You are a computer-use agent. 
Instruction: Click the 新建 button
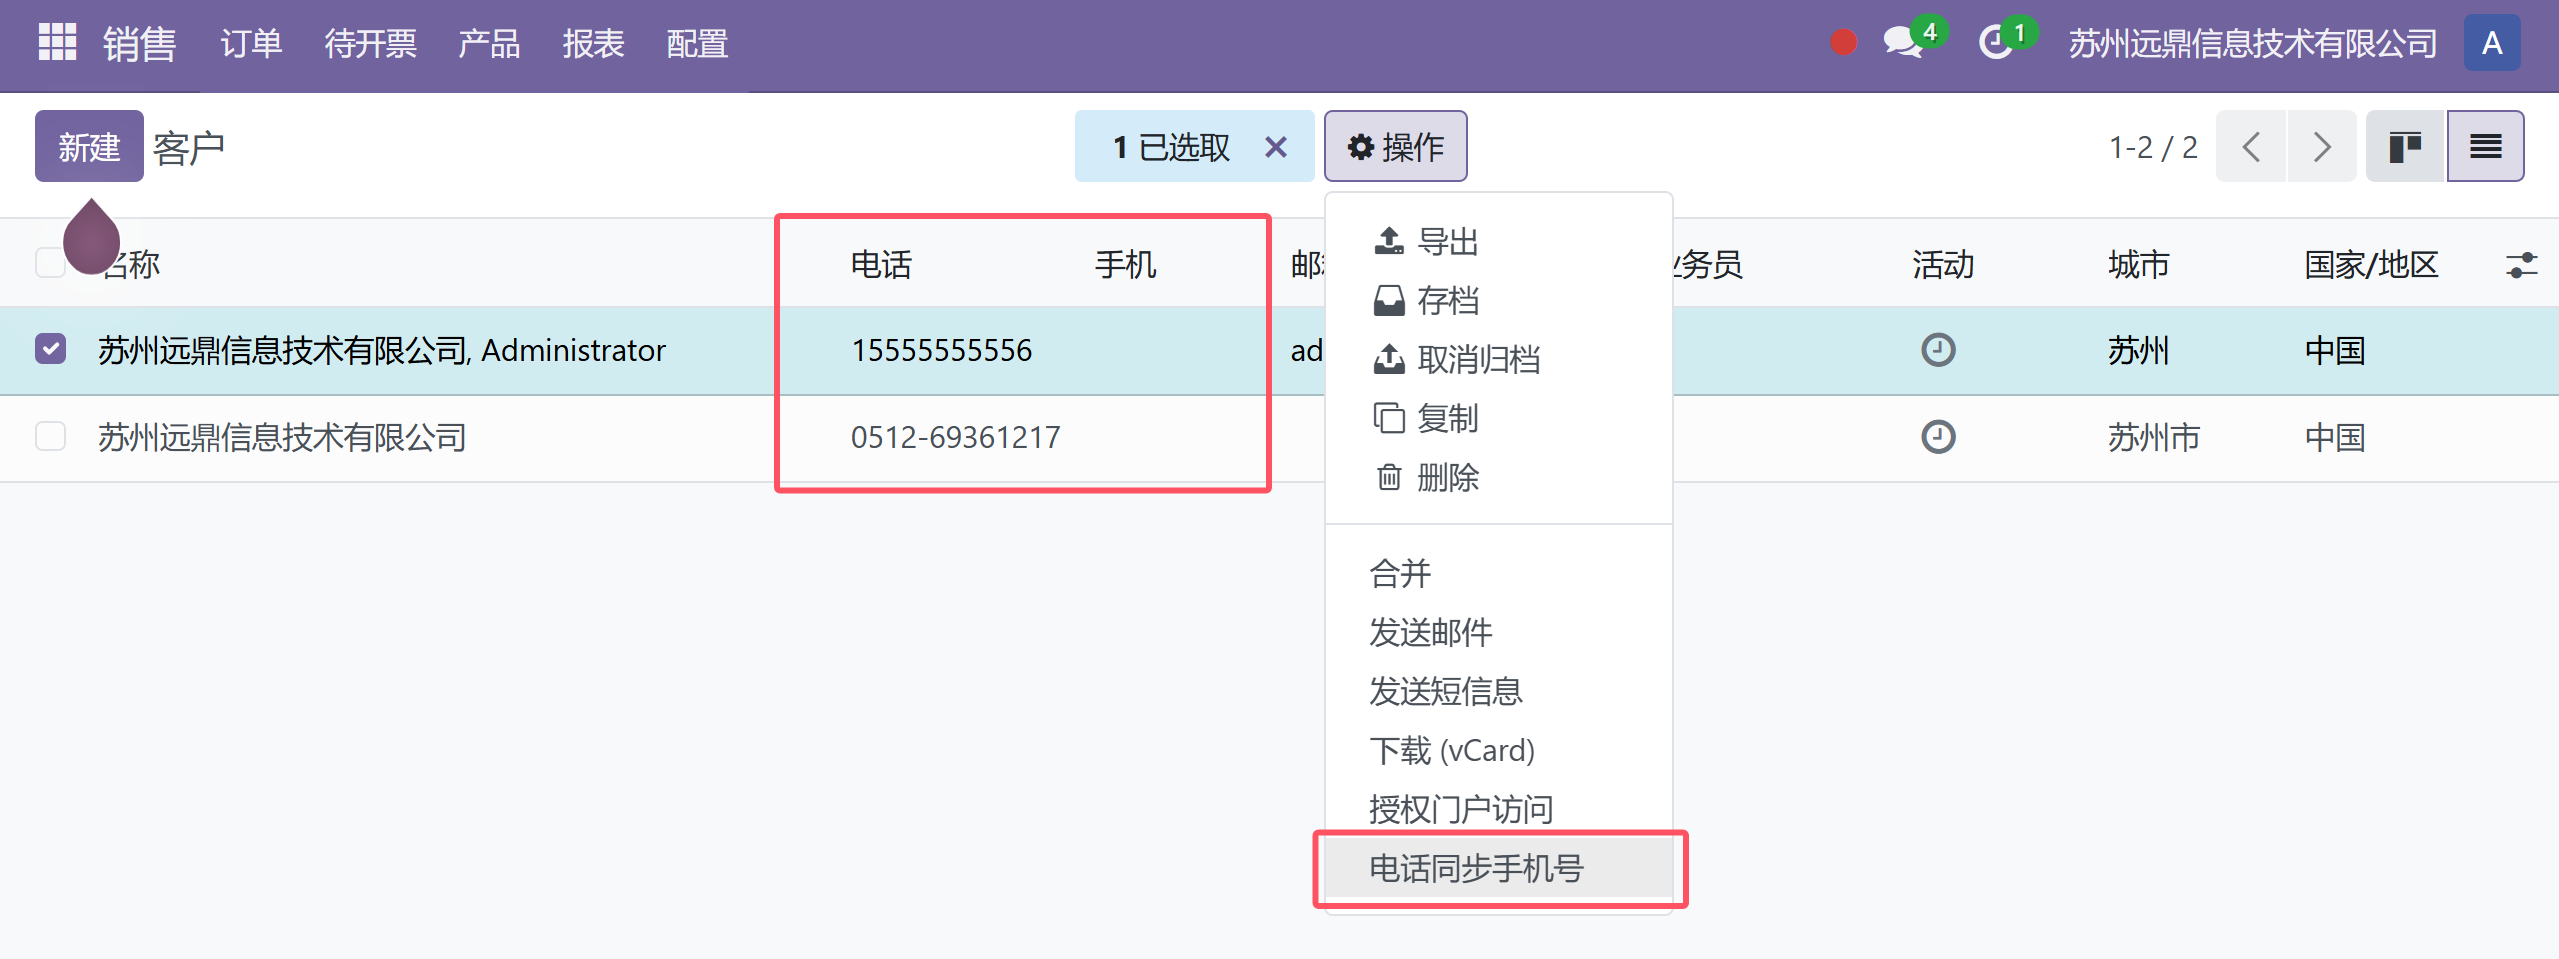(89, 147)
